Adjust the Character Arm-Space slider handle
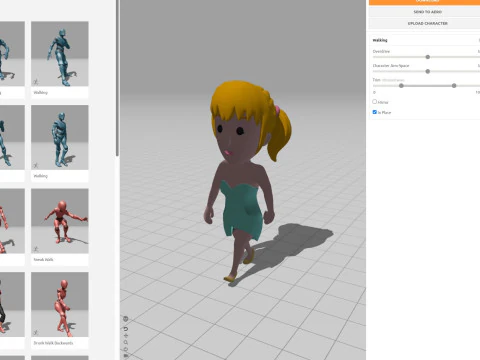The image size is (480, 360). point(428,71)
